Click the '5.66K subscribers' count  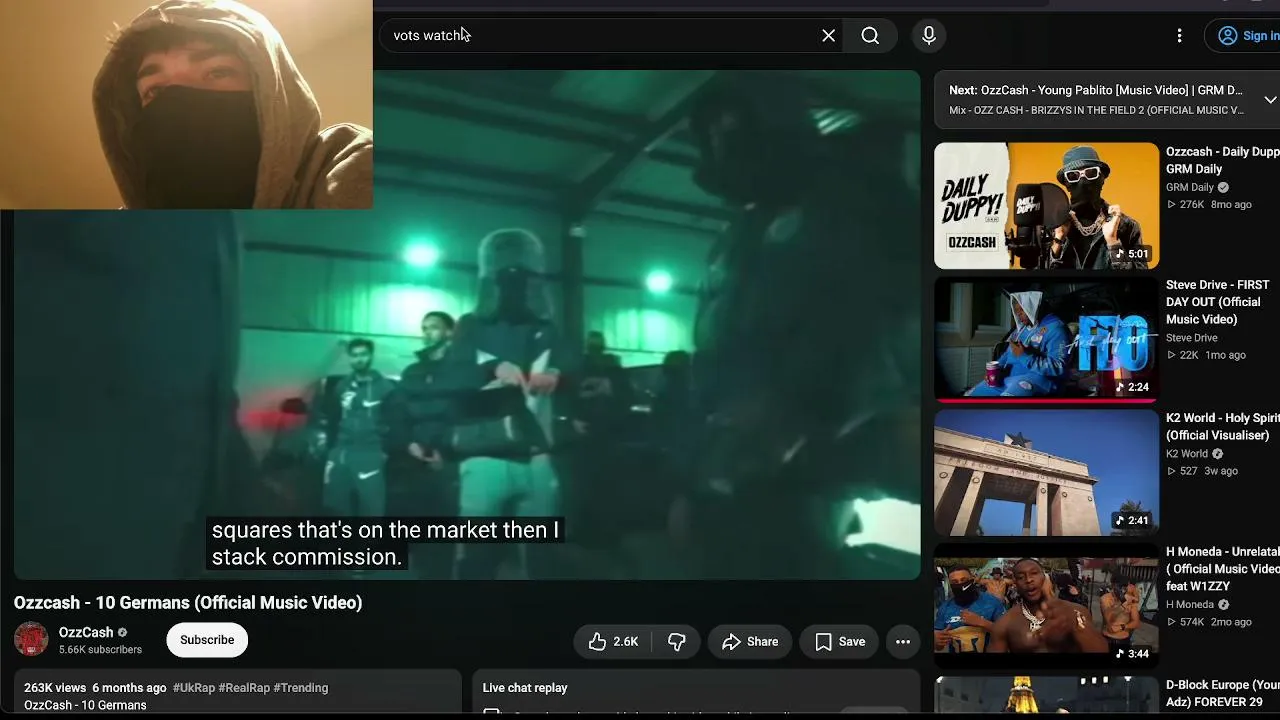pyautogui.click(x=100, y=650)
